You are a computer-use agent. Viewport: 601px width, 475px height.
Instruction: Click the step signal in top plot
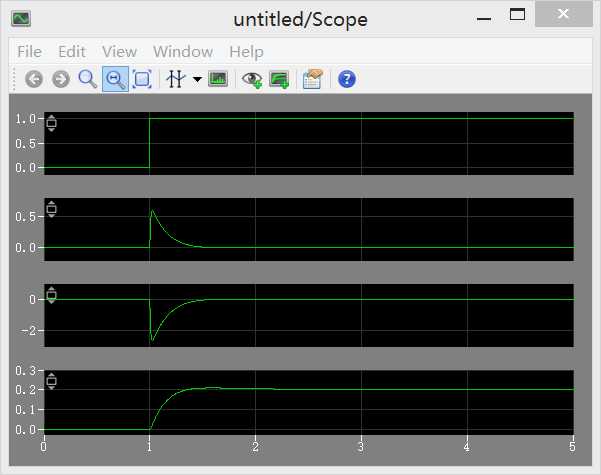(x=149, y=143)
